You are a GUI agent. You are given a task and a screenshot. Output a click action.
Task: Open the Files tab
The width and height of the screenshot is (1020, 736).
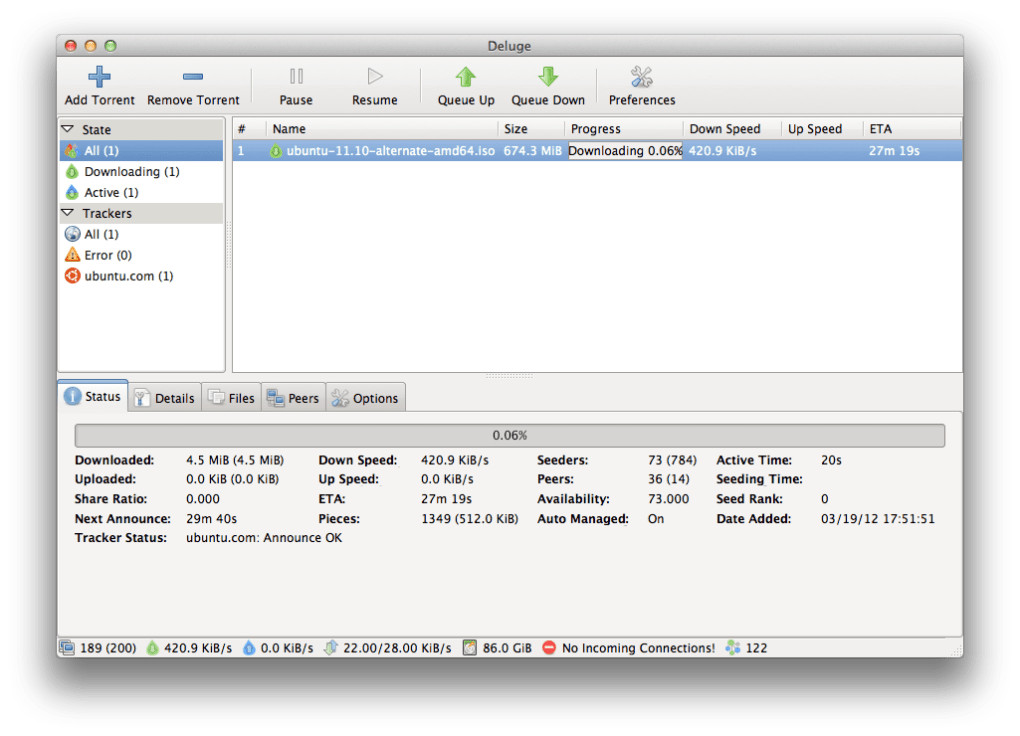click(232, 398)
